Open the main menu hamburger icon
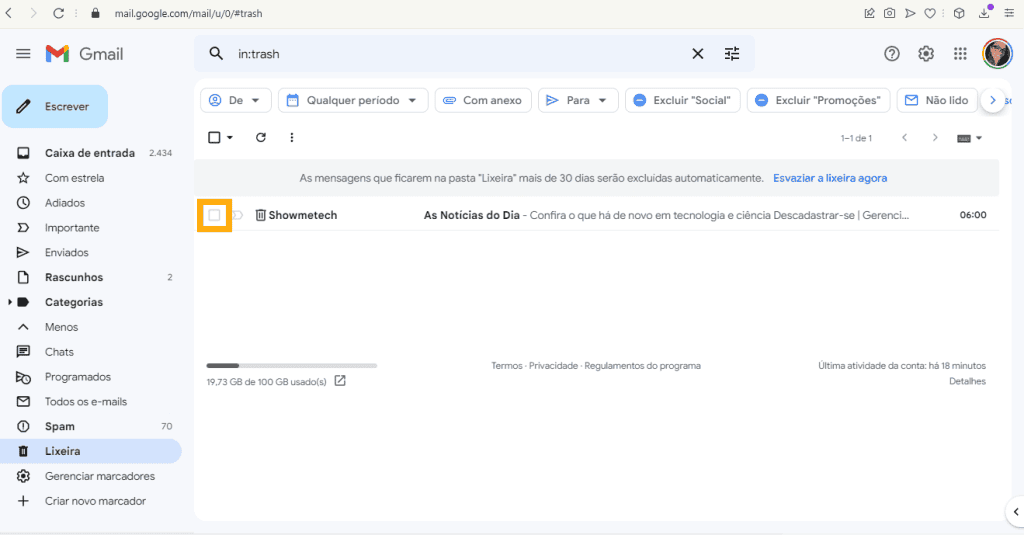 [x=23, y=54]
